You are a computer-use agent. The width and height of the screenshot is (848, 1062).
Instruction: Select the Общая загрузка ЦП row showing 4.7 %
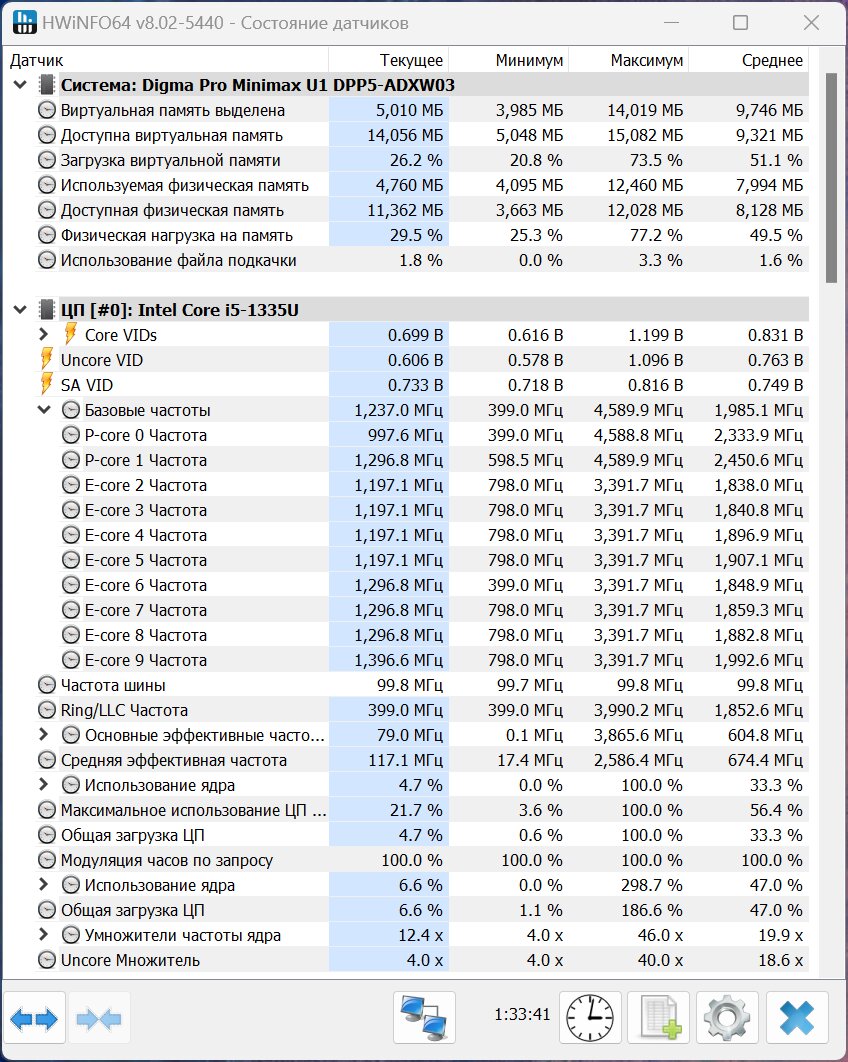point(133,835)
